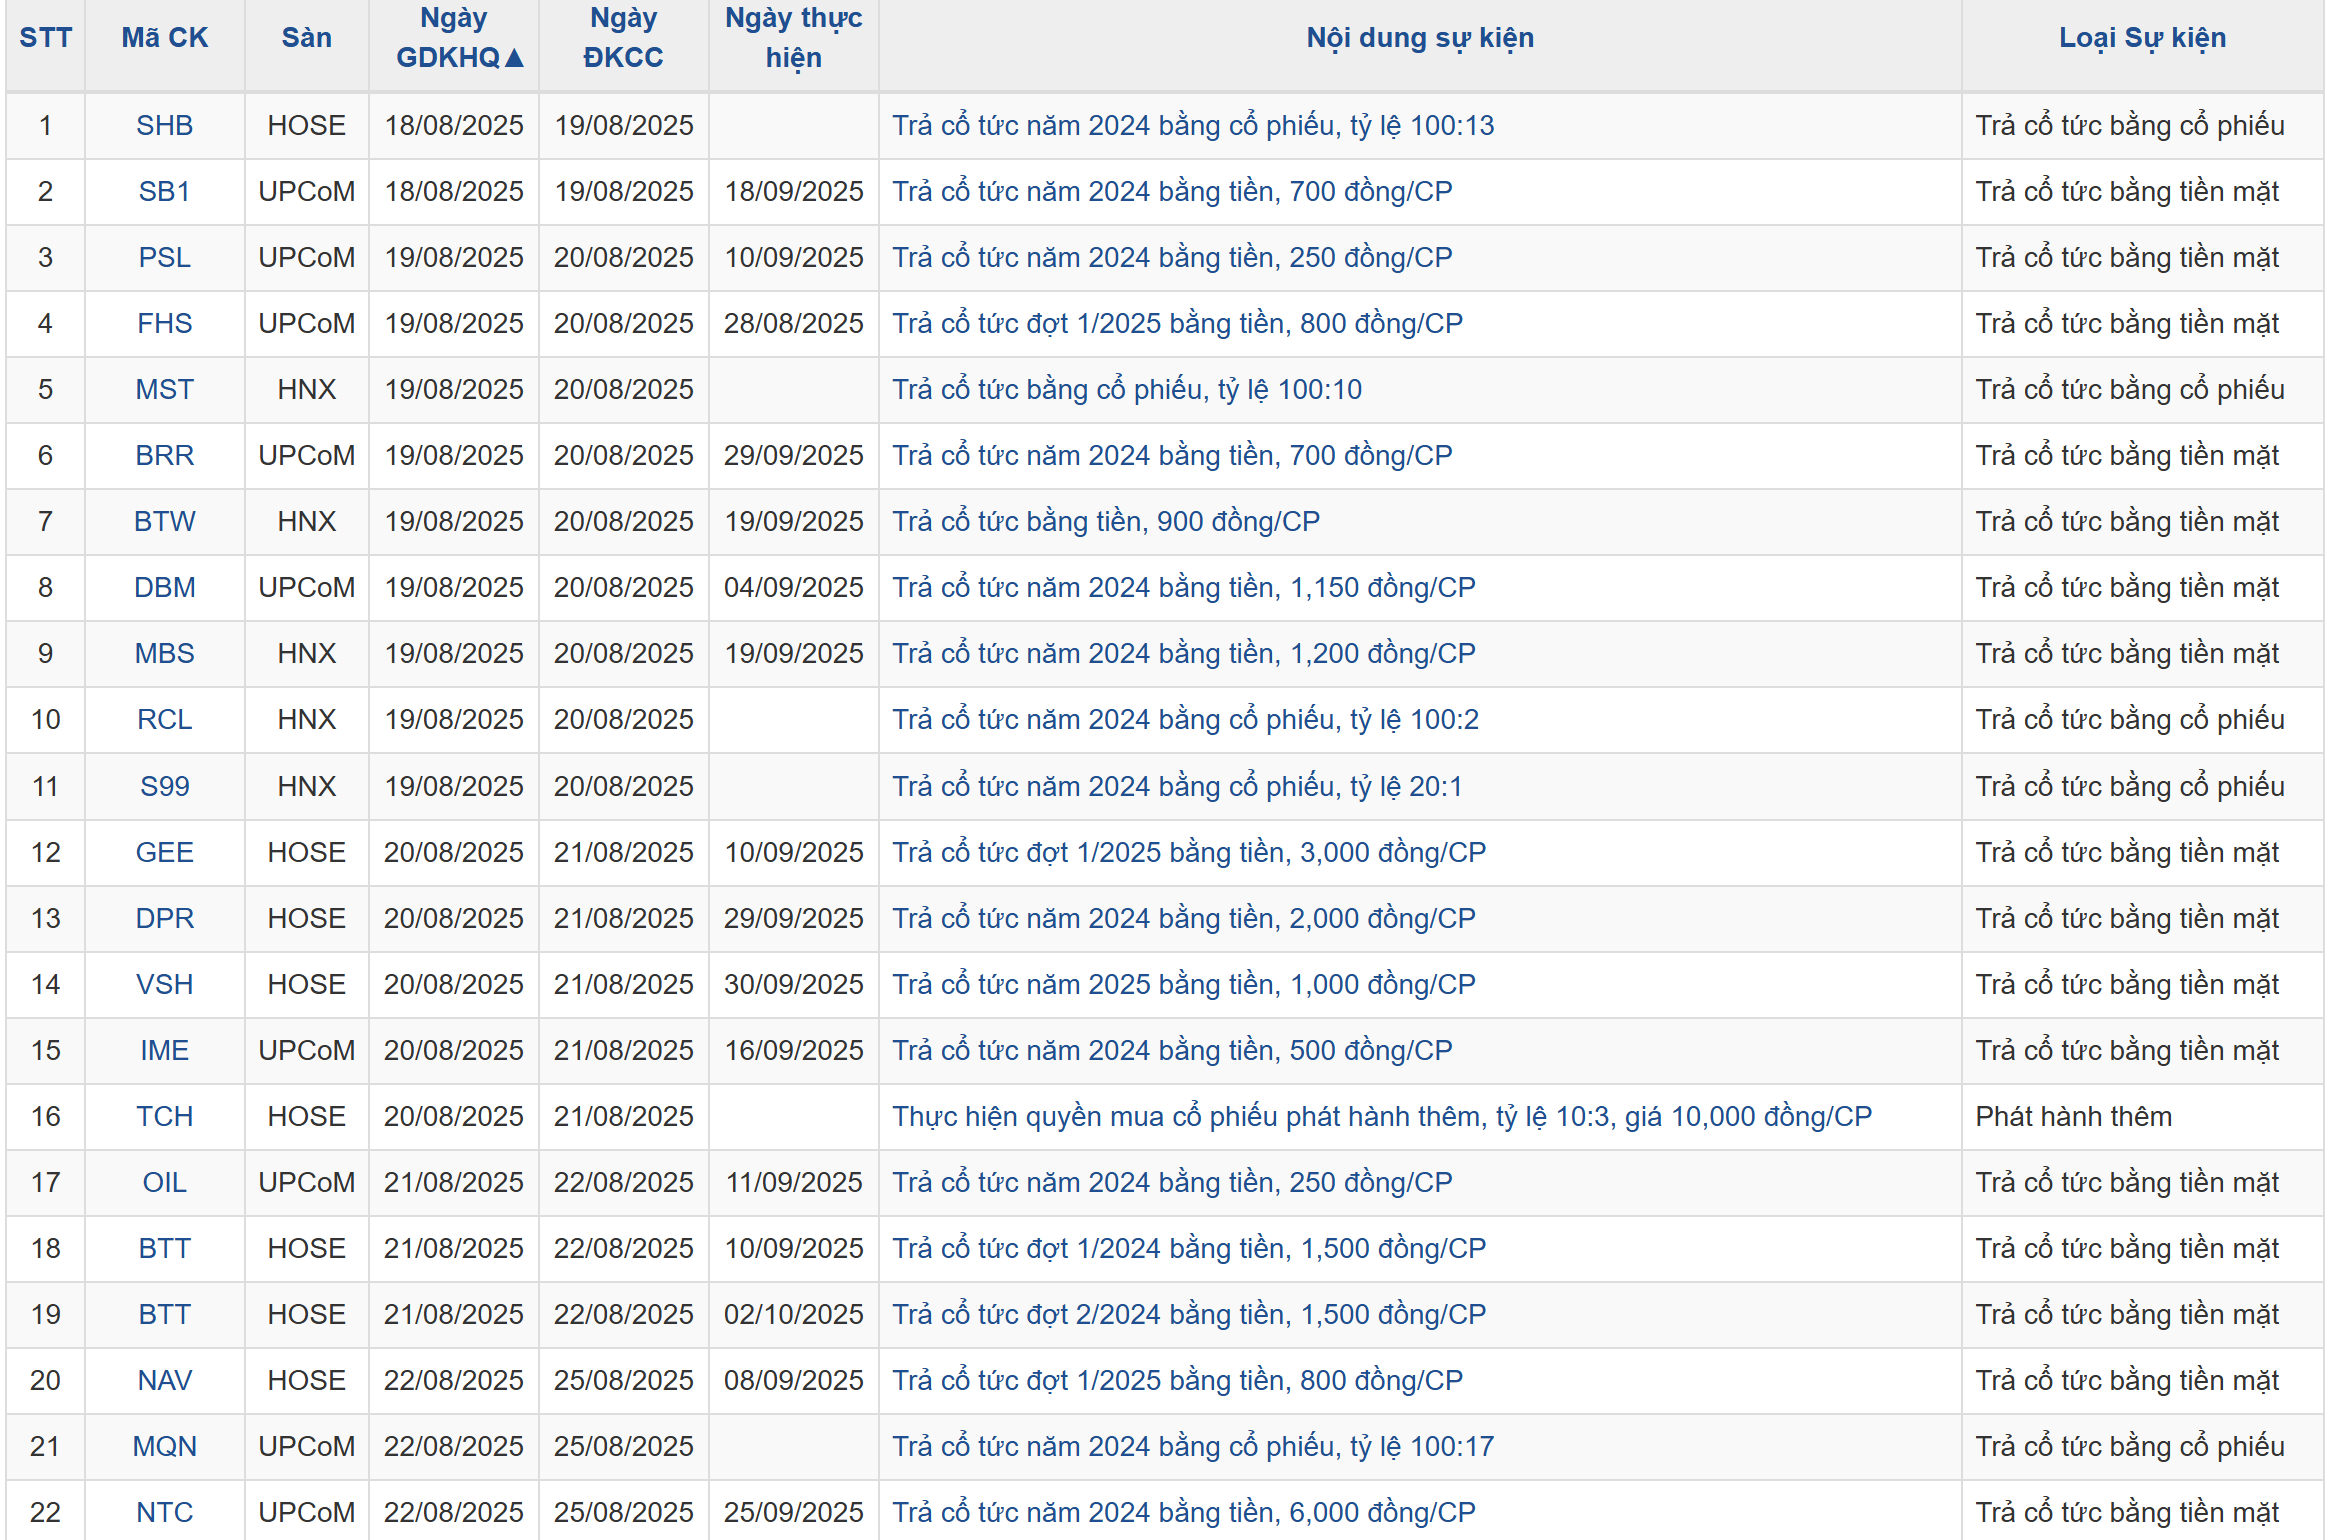
Task: Select date 08/09/2025 in NAV row
Action: tap(793, 1381)
